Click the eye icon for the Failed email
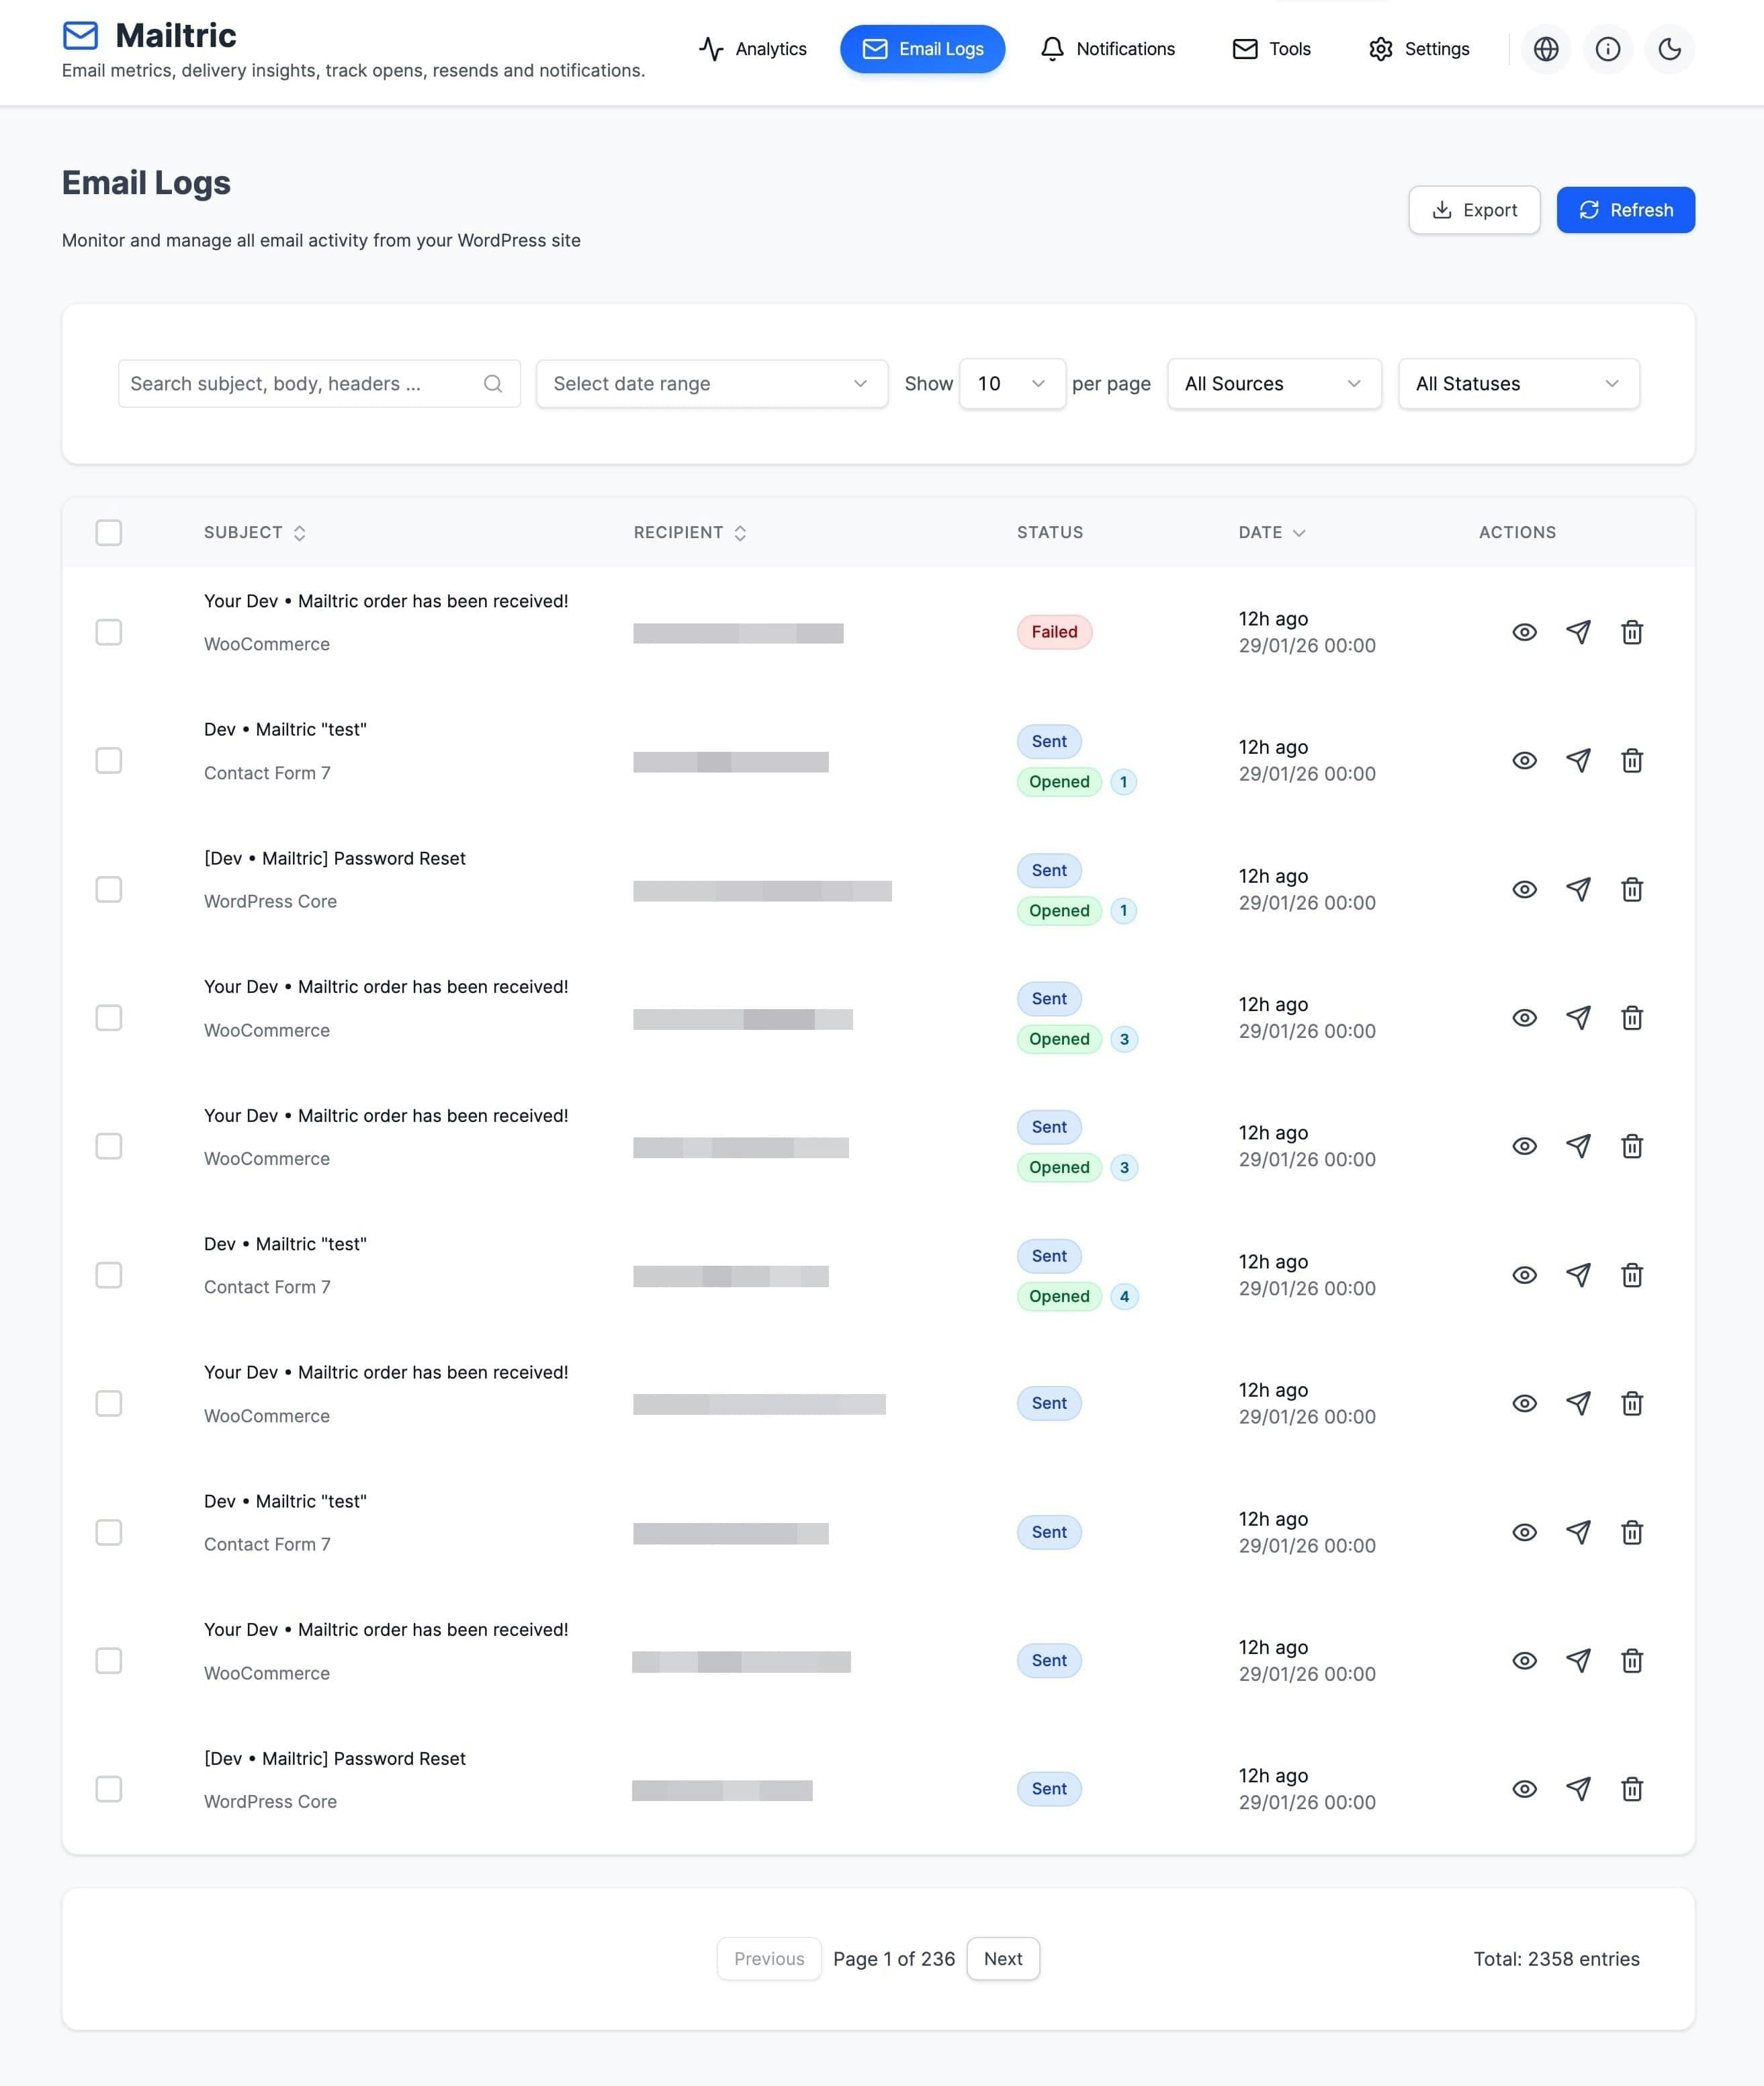Image resolution: width=1764 pixels, height=2086 pixels. point(1524,632)
